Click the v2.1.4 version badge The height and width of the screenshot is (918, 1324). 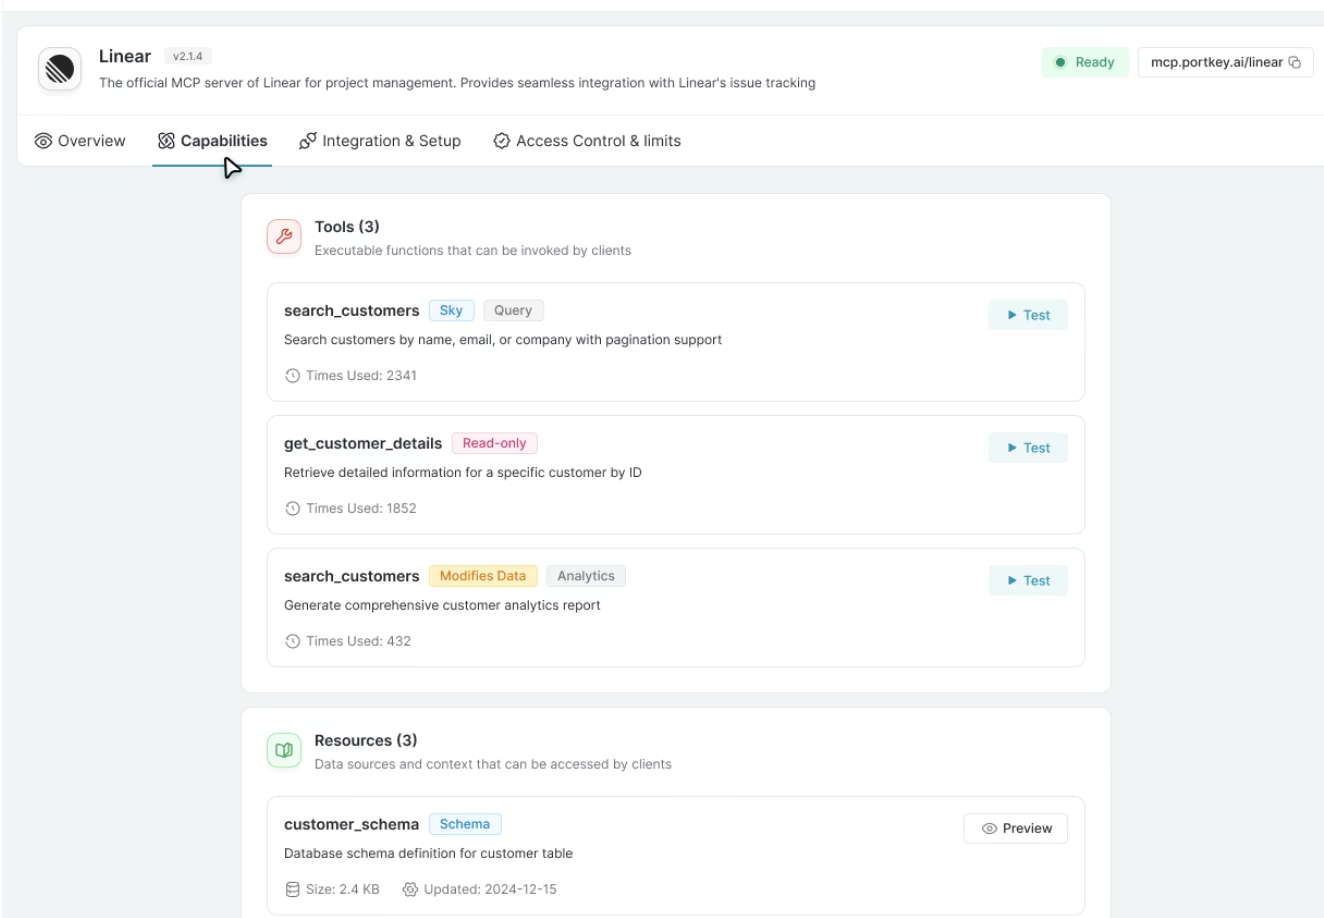coord(188,57)
